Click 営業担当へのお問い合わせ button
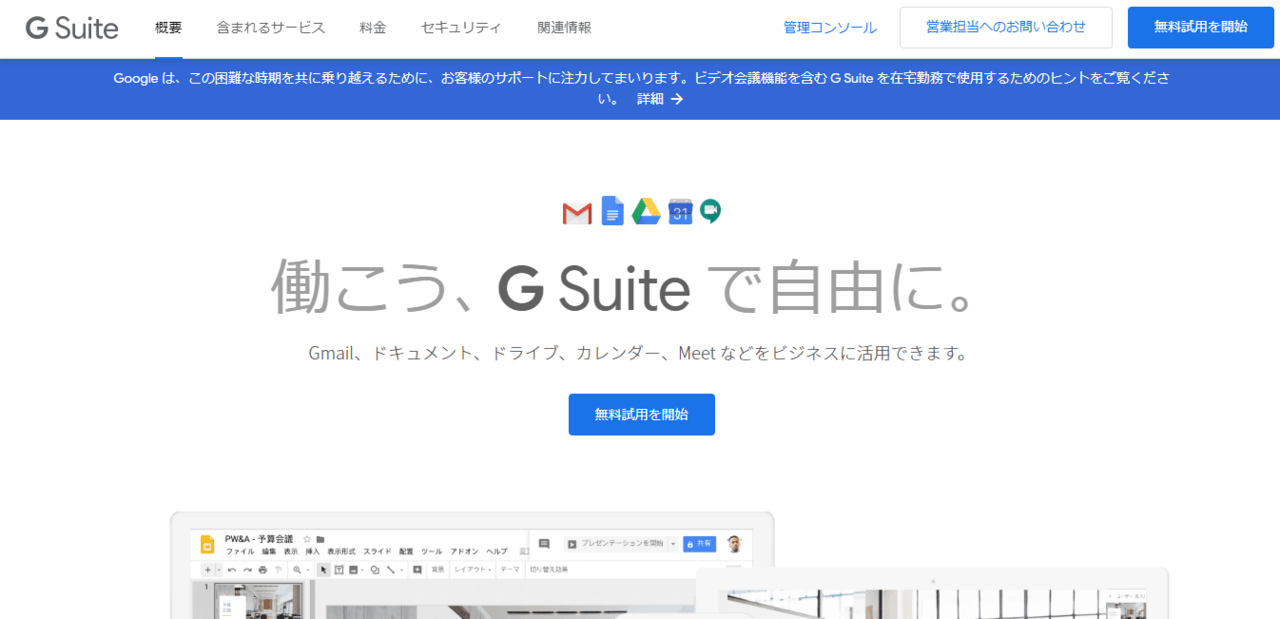Screen dimensions: 1280x619 1006,28
